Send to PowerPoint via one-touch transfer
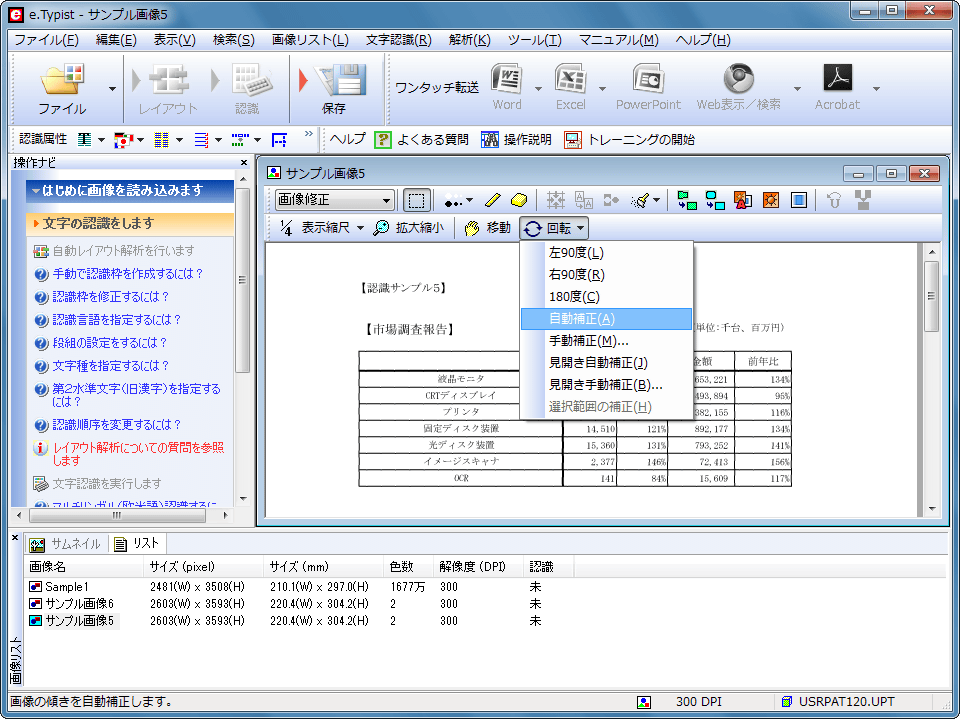This screenshot has height=719, width=960. pyautogui.click(x=648, y=78)
